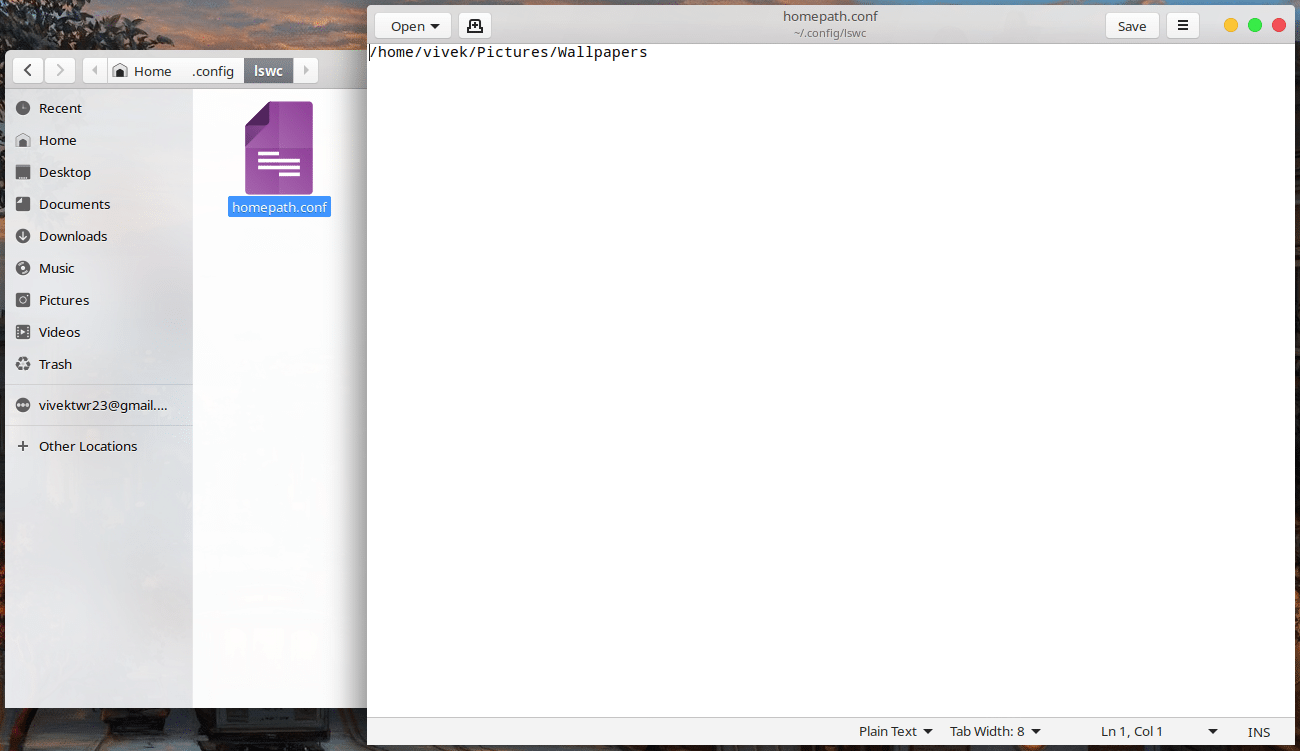Open the Open dropdown in text editor
This screenshot has height=751, width=1300.
click(413, 26)
